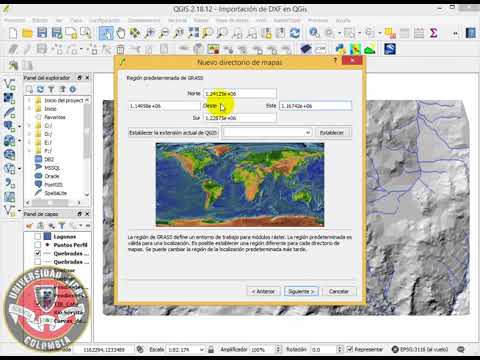
Task: Click Add PostGIS Layer elephant icon
Action: (8, 126)
